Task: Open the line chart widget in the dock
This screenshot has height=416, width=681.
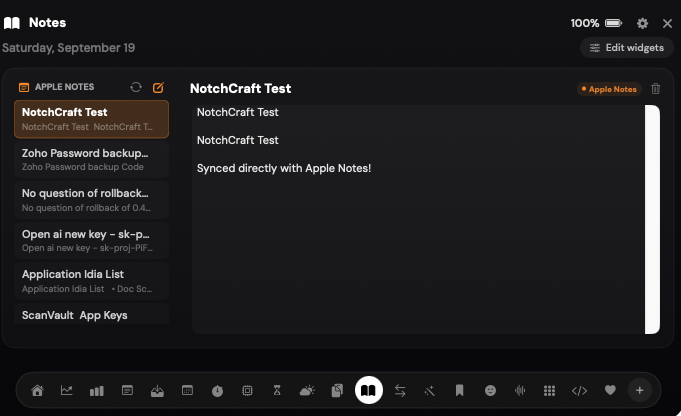Action: tap(66, 390)
